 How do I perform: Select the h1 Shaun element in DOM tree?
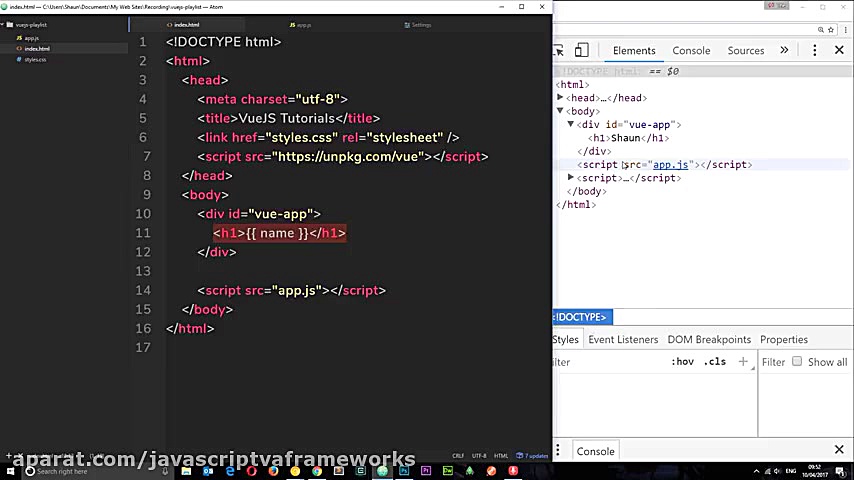(x=629, y=138)
